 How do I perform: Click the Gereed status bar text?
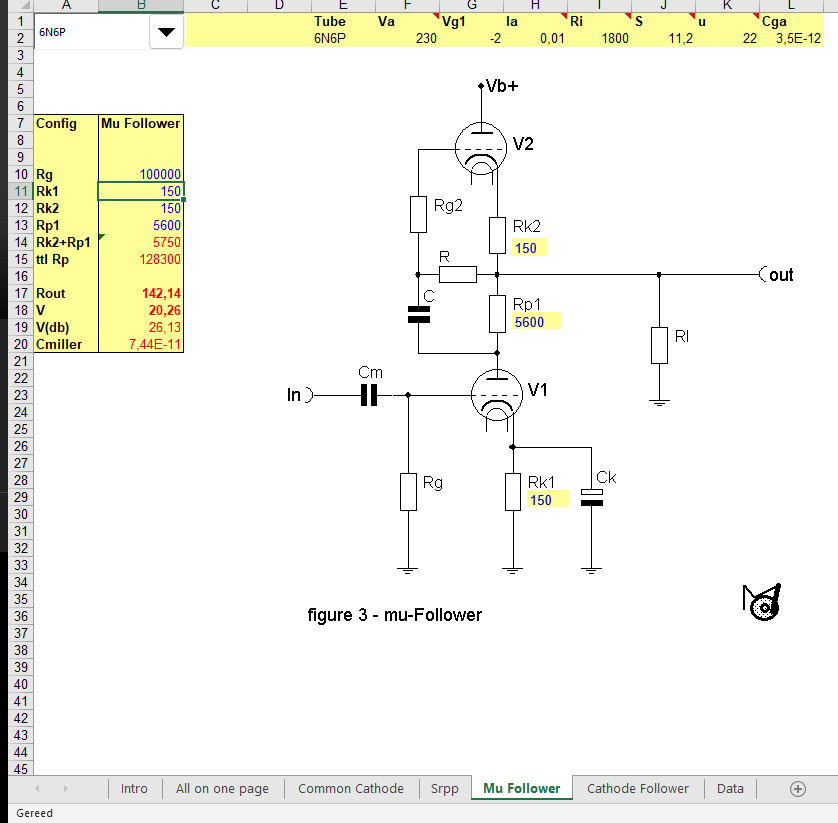(34, 813)
